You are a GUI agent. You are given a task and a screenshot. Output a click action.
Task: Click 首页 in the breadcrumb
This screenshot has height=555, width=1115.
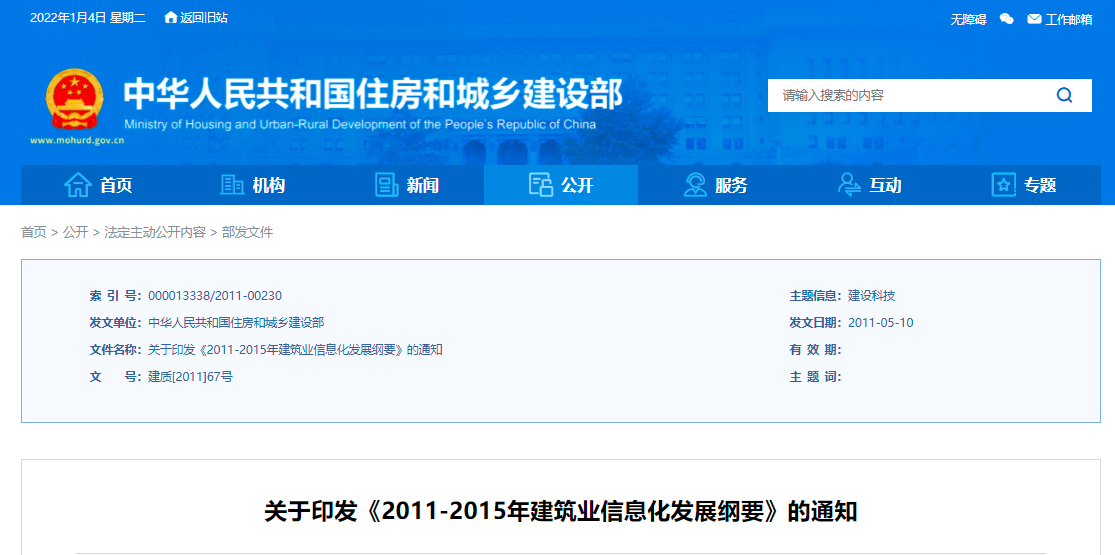[33, 232]
